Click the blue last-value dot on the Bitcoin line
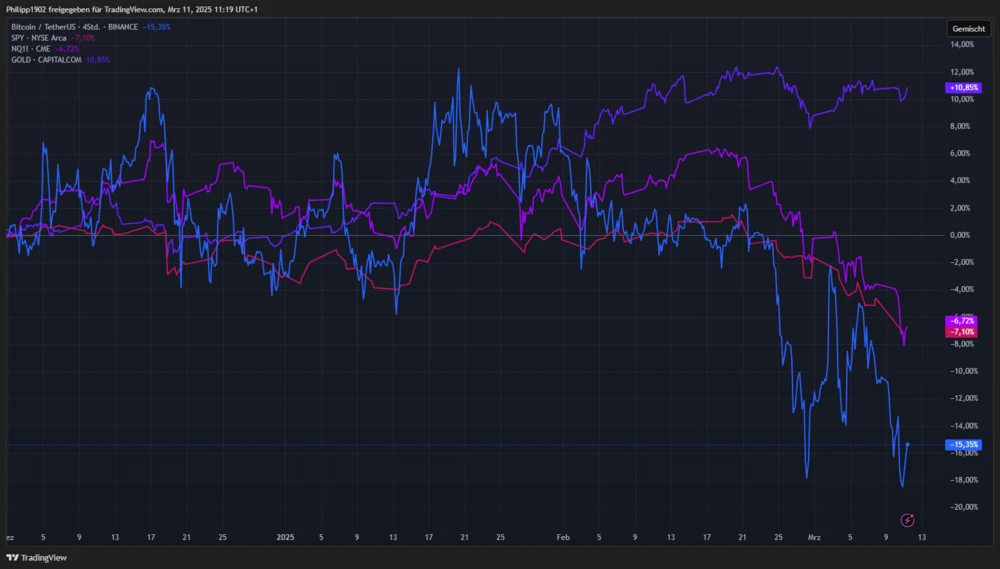 point(908,445)
